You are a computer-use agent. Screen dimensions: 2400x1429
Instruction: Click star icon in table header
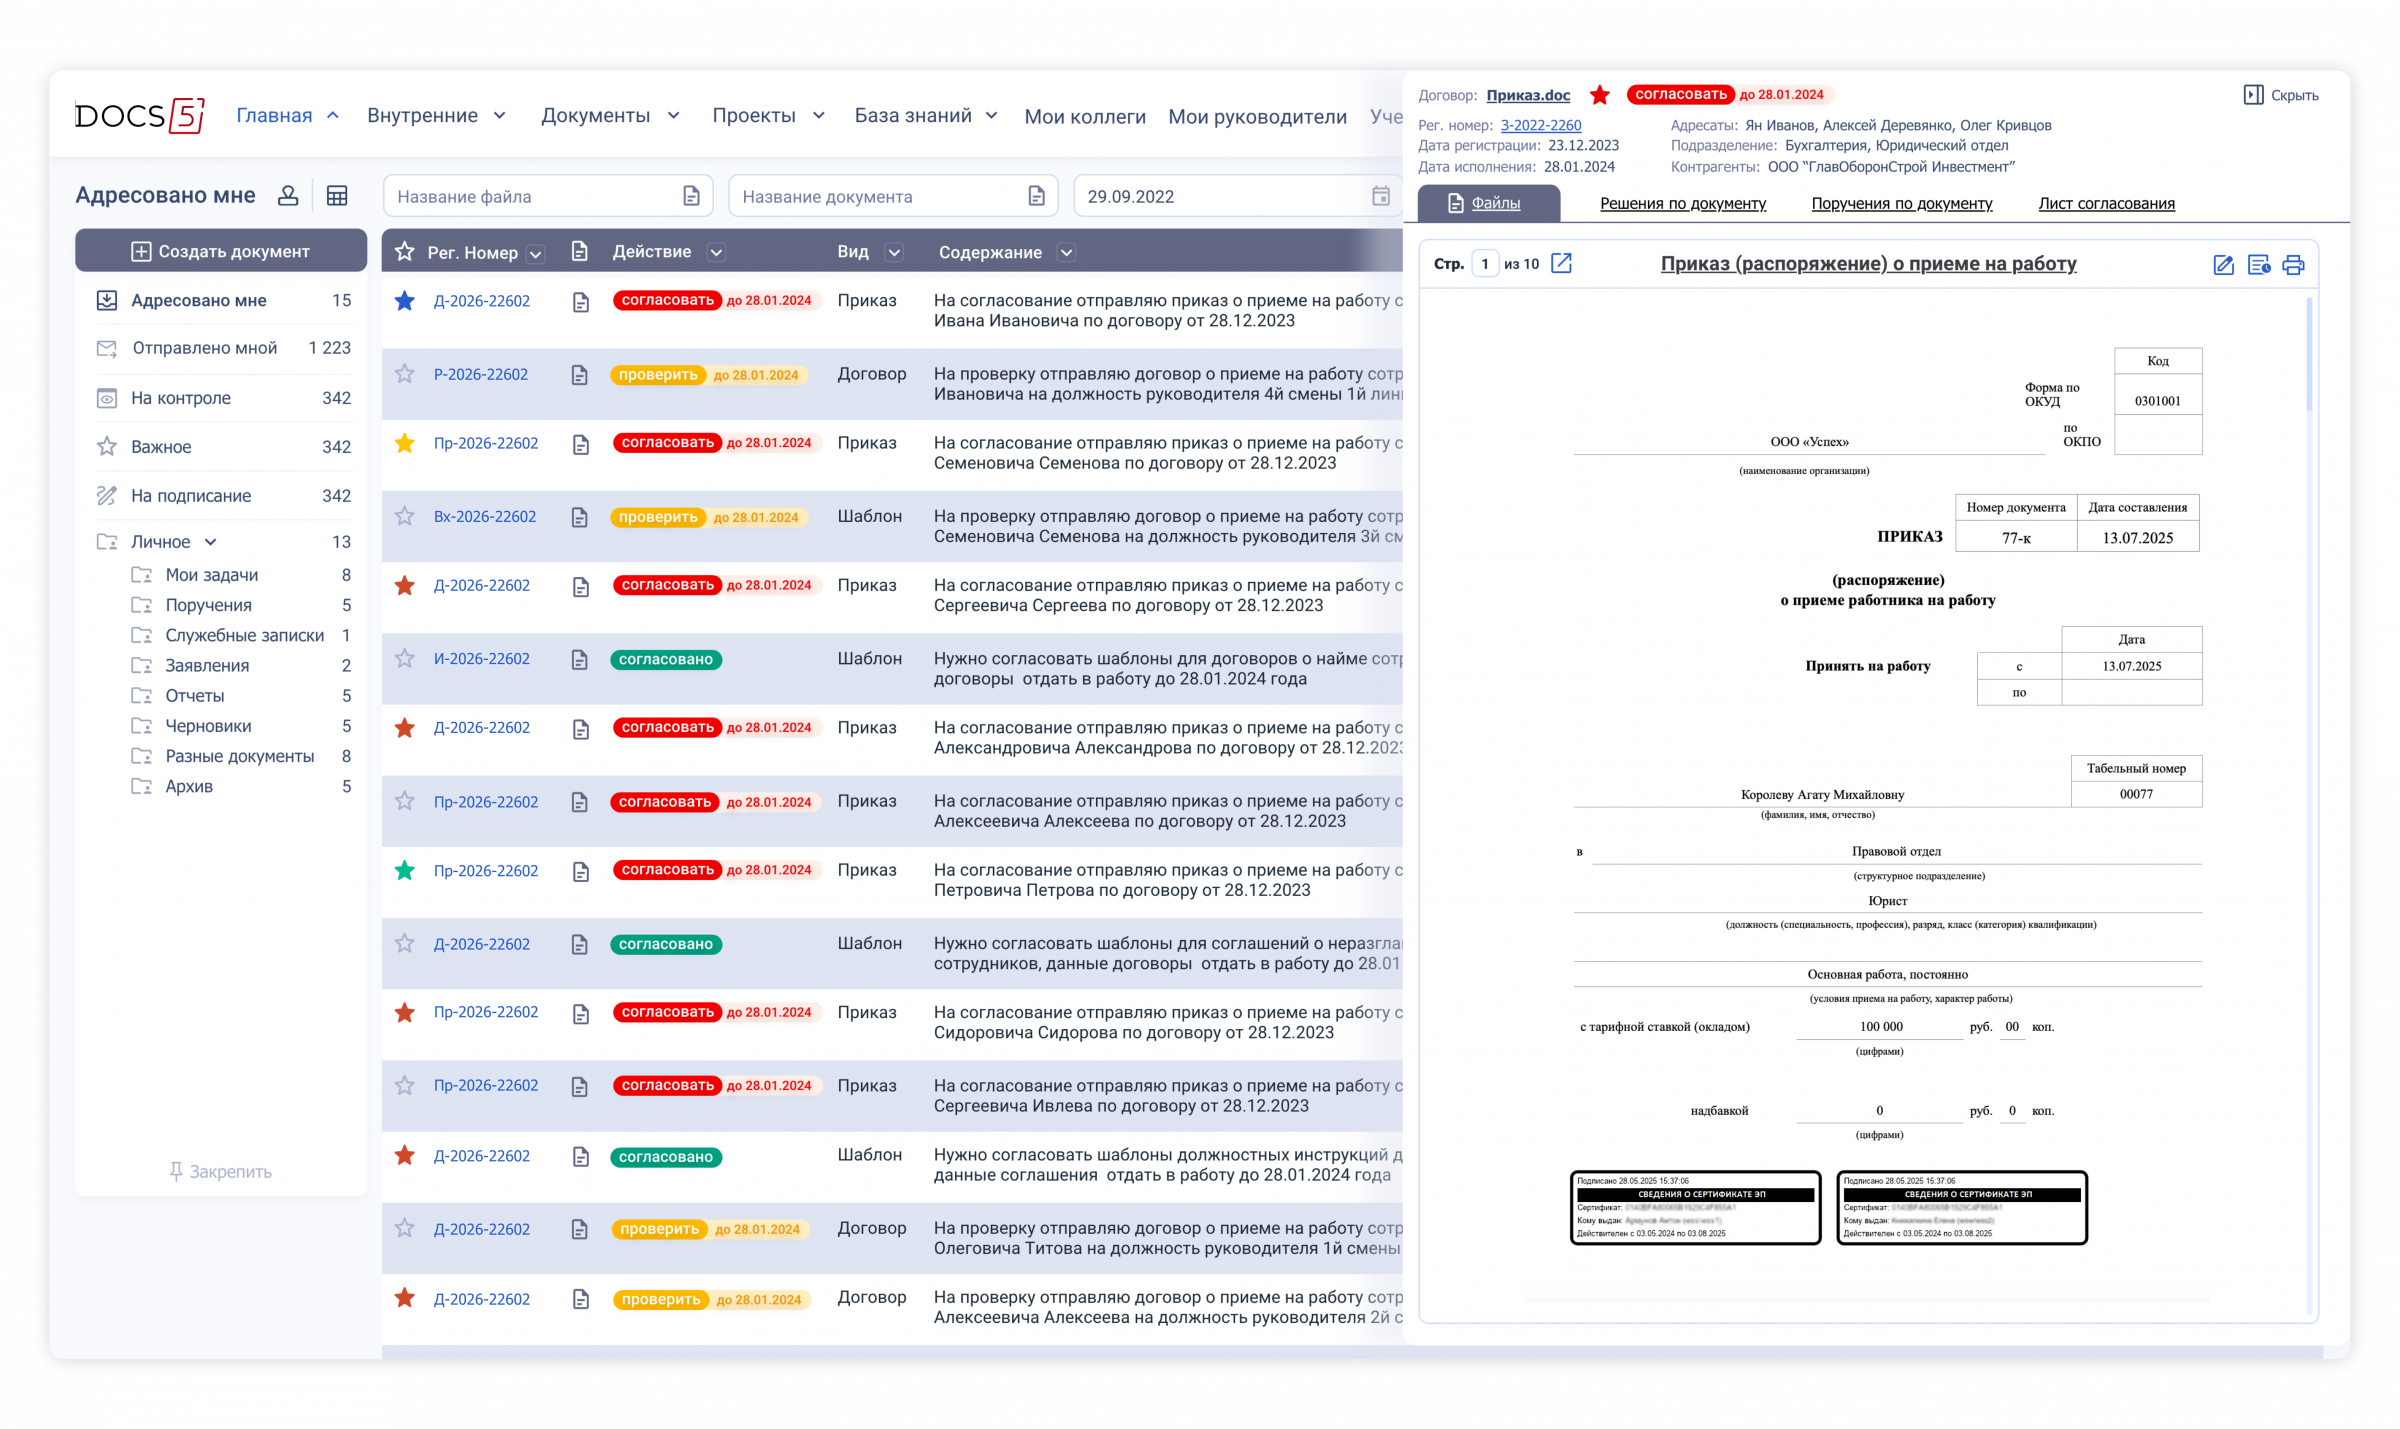click(404, 252)
